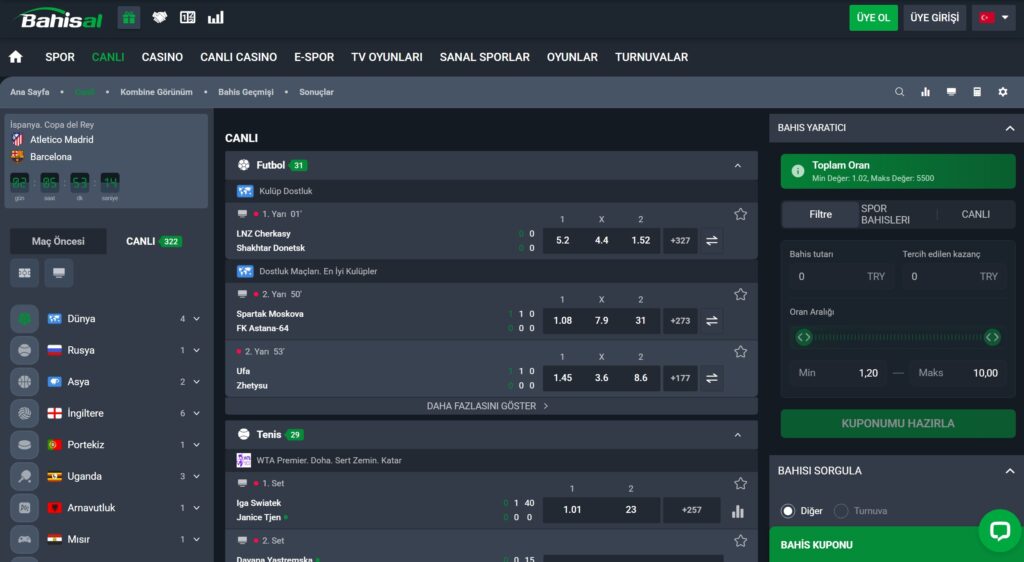The width and height of the screenshot is (1024, 562).
Task: Click the handshake icon in top bar
Action: 159,17
